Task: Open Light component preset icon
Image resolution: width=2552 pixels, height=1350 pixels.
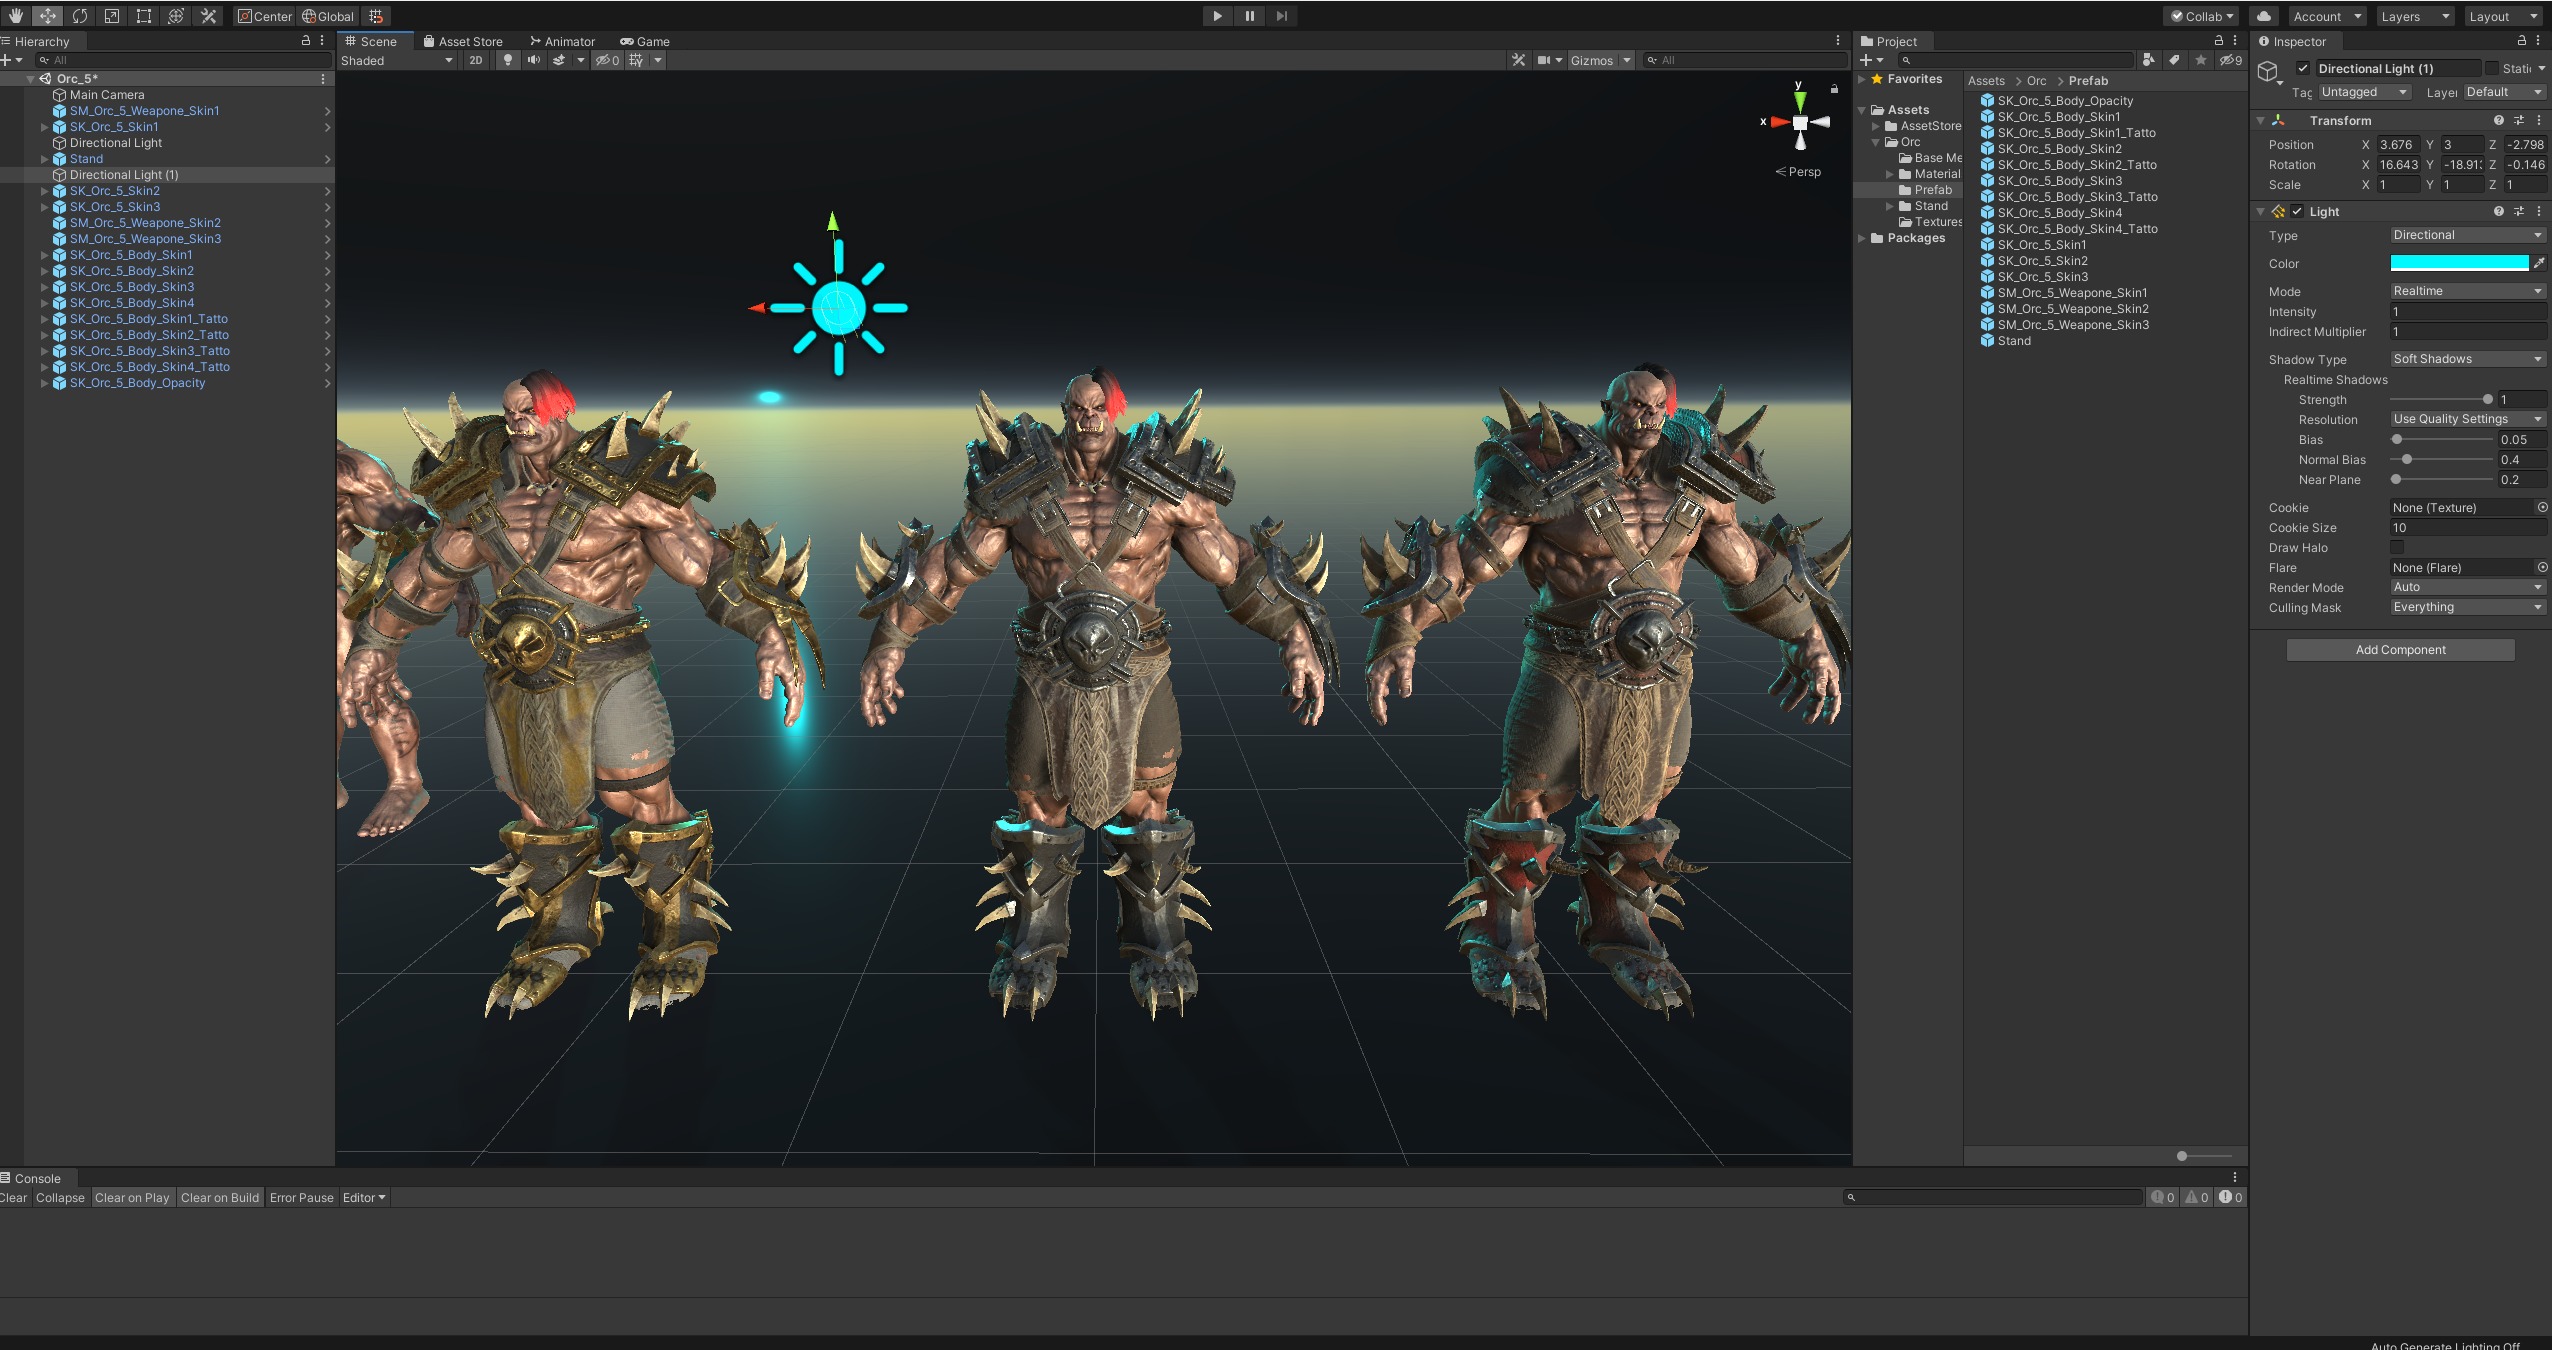Action: pyautogui.click(x=2518, y=211)
